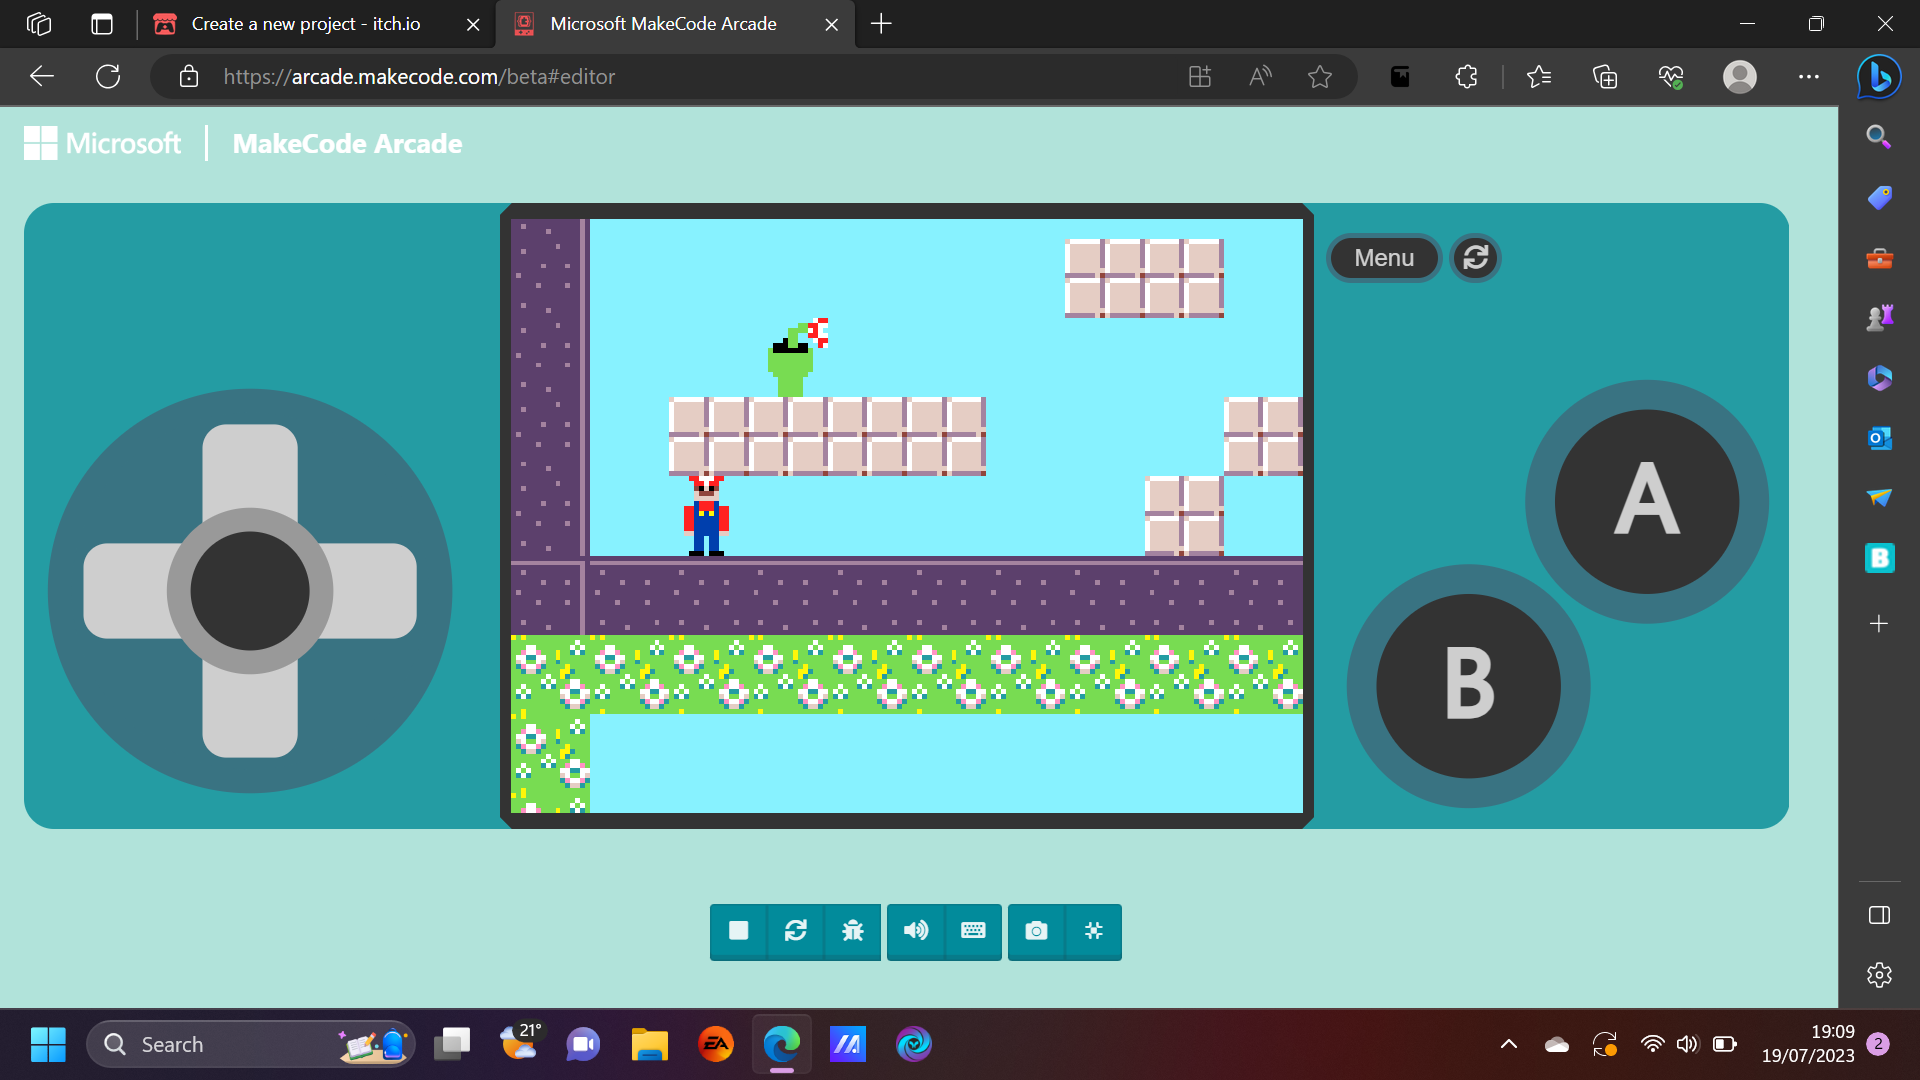Open tab actions menu in the title bar

(102, 24)
